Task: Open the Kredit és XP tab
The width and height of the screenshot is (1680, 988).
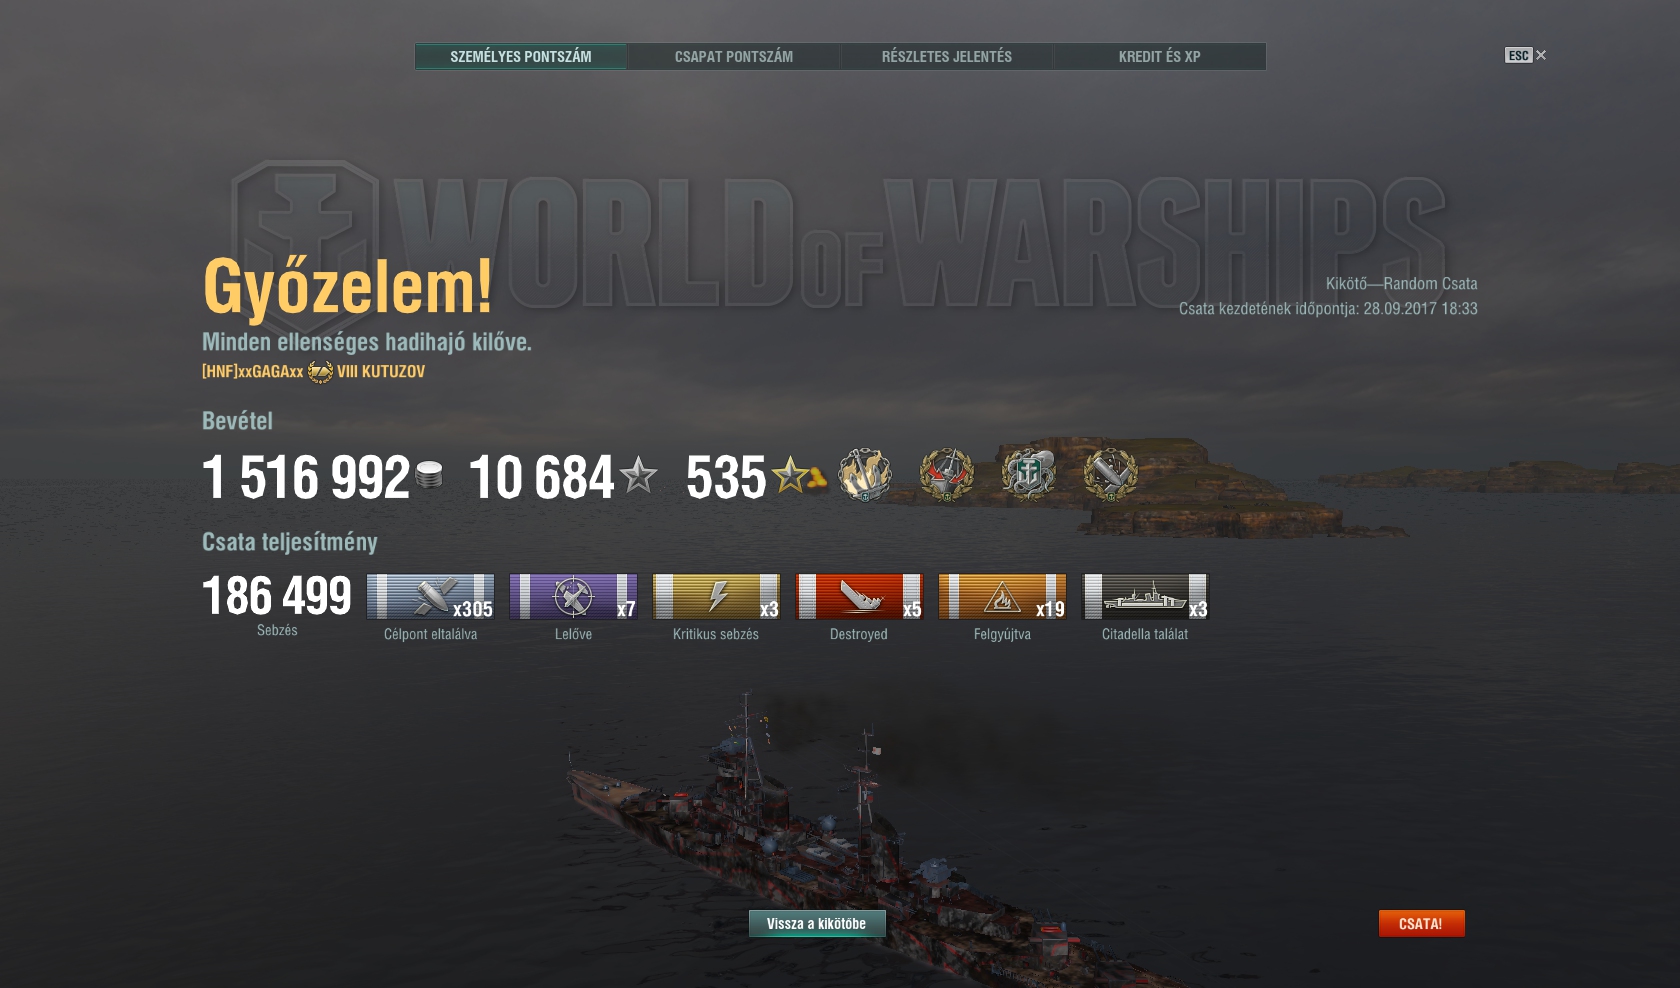Action: point(1159,57)
